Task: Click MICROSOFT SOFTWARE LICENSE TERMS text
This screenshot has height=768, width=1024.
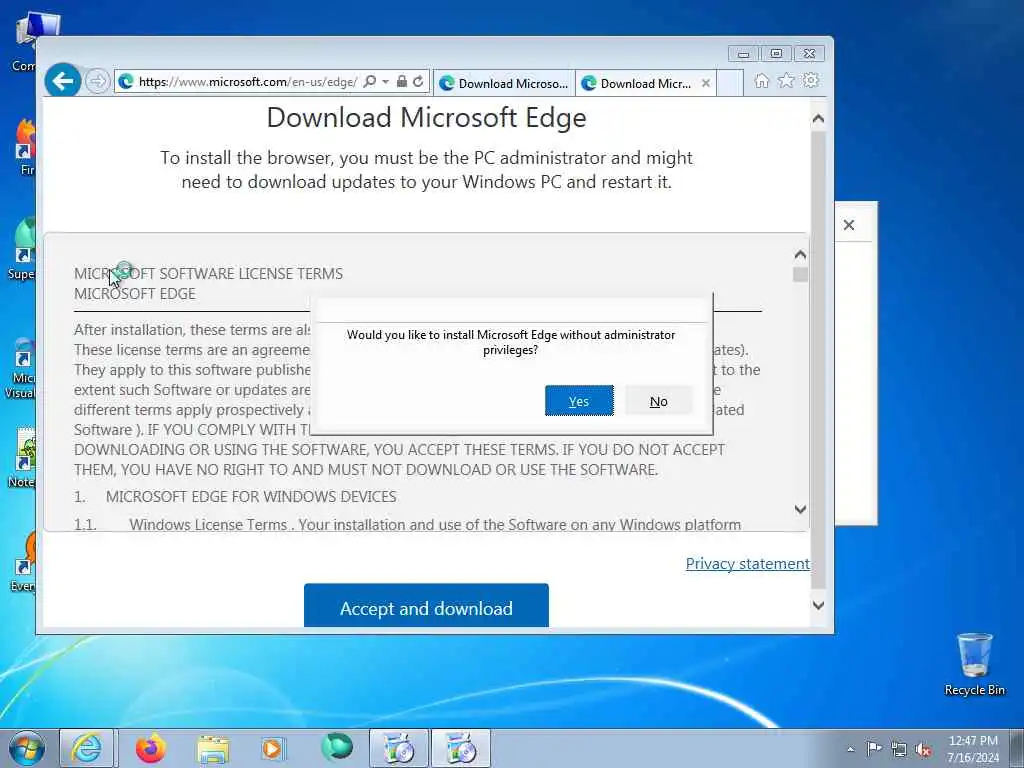Action: pyautogui.click(x=208, y=274)
